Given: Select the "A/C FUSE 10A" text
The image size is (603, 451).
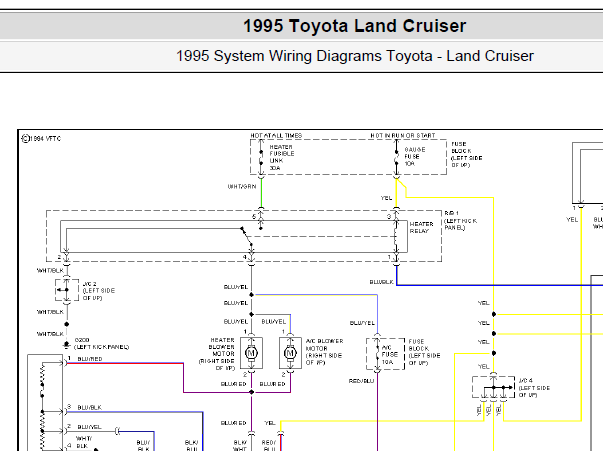Looking at the screenshot, I should pyautogui.click(x=389, y=354).
